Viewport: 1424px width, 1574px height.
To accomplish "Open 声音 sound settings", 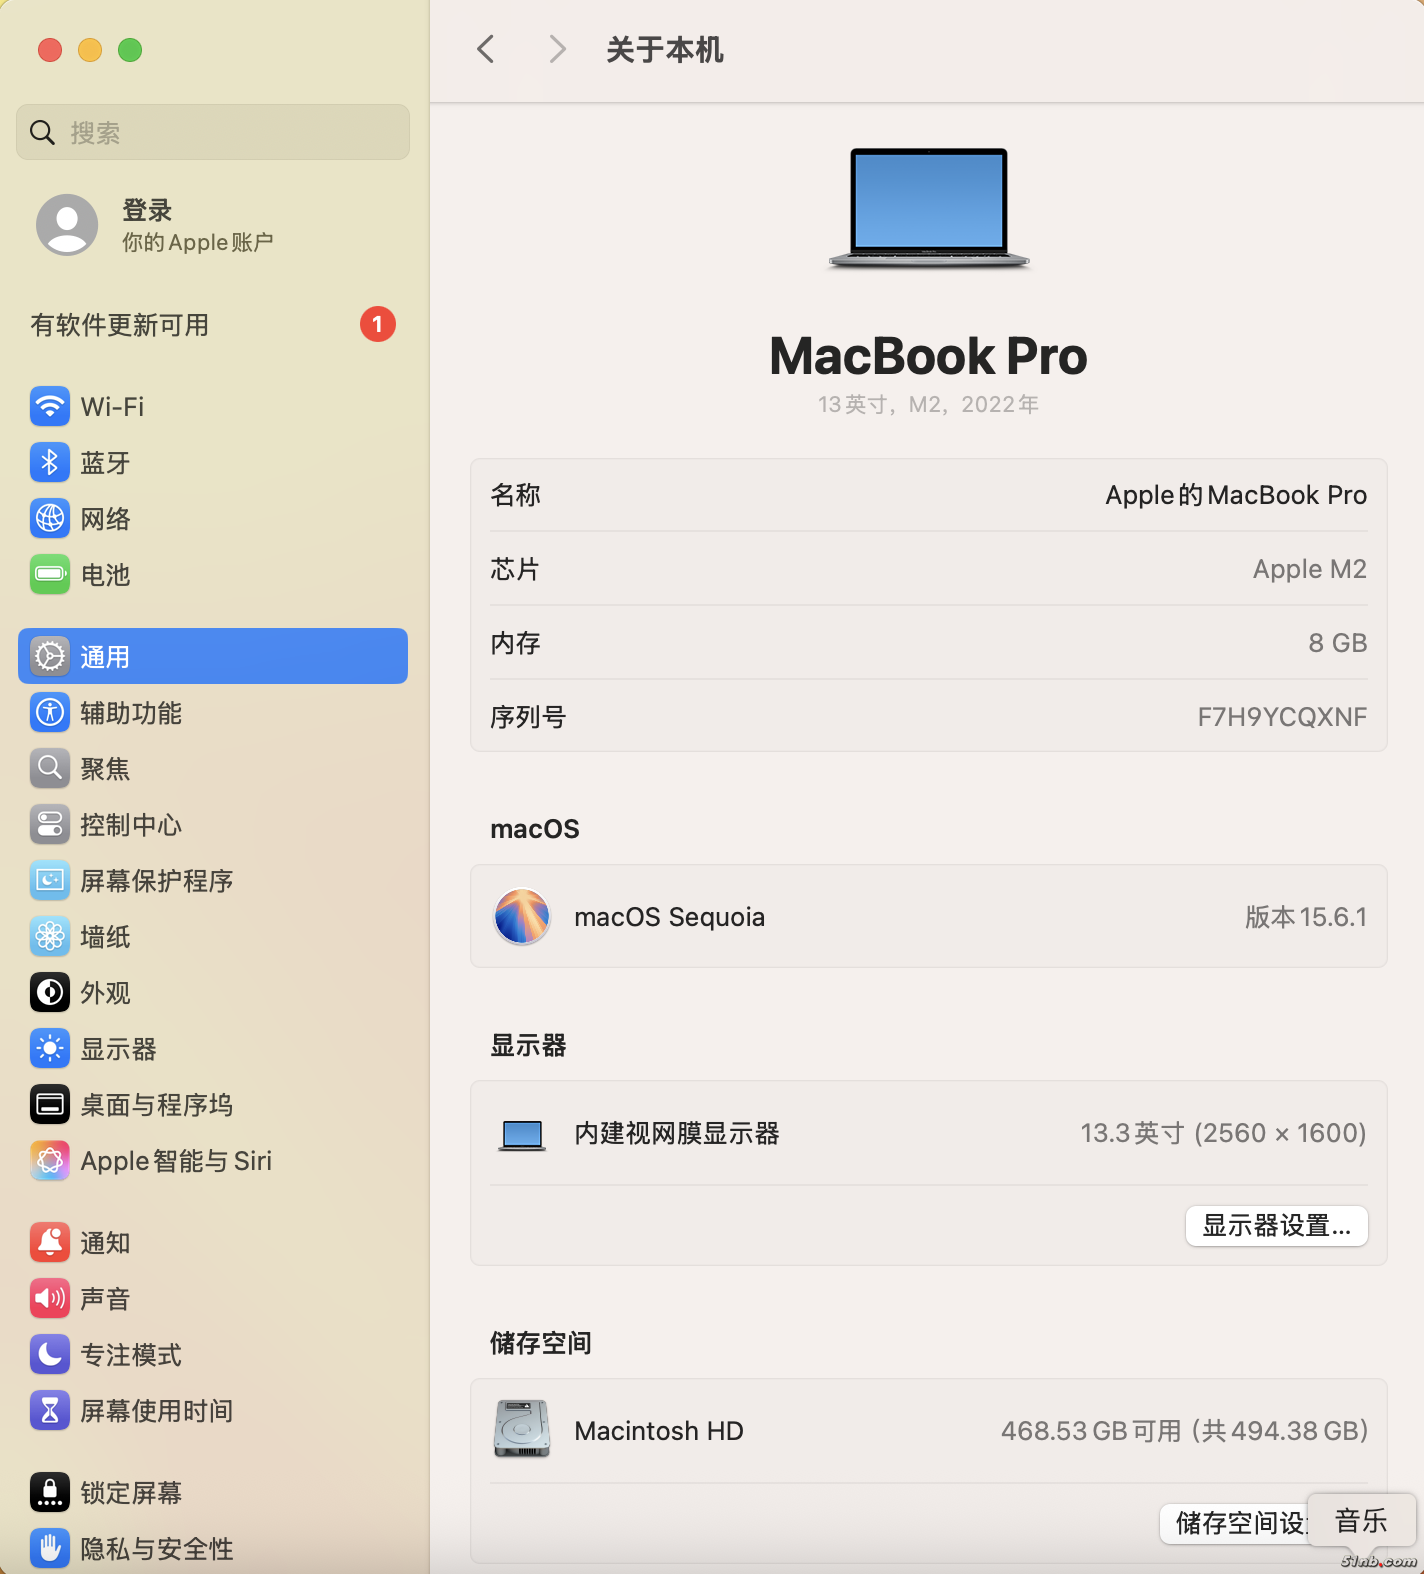I will (x=212, y=1298).
